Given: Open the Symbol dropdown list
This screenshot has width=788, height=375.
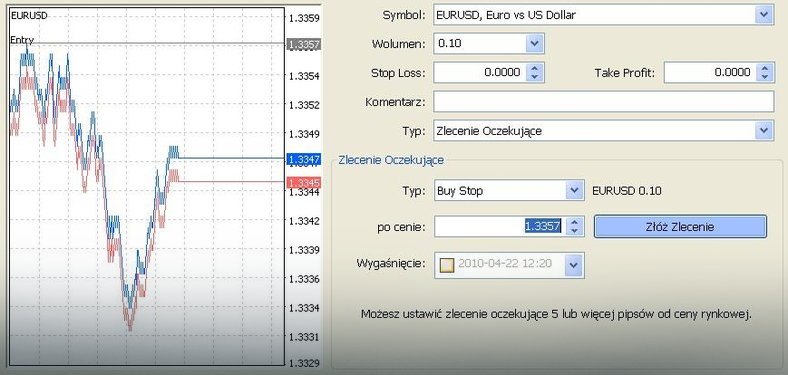Looking at the screenshot, I should (763, 15).
